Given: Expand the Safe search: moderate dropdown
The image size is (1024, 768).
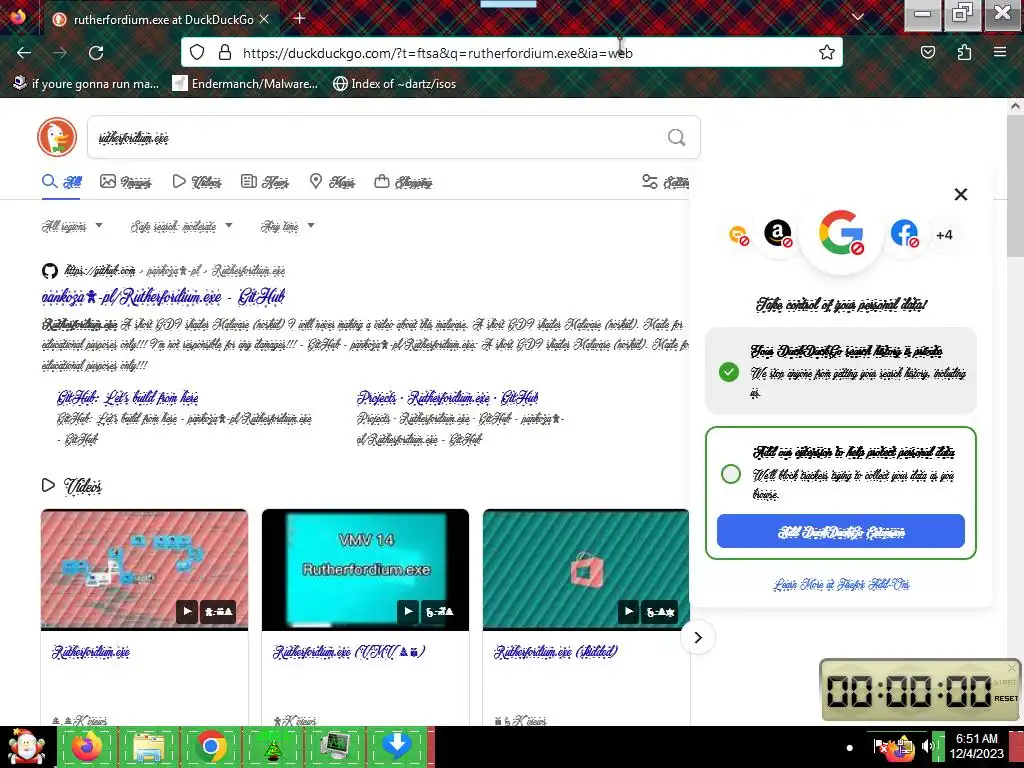Looking at the screenshot, I should 181,226.
